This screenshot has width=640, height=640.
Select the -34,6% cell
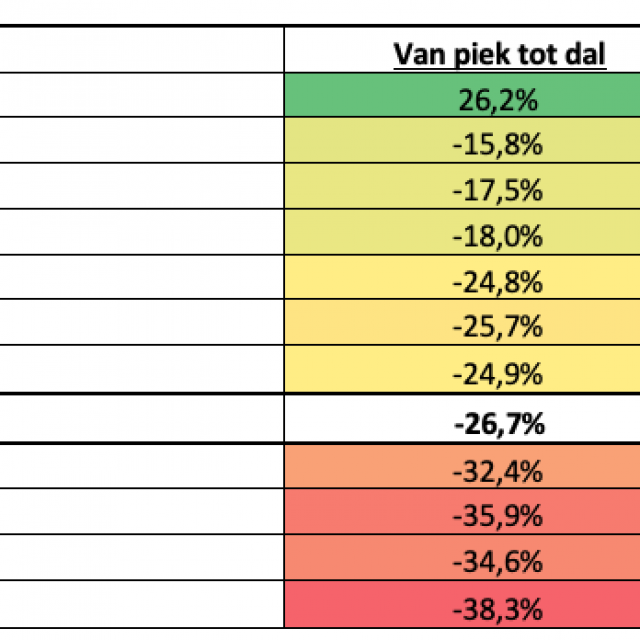[x=496, y=560]
